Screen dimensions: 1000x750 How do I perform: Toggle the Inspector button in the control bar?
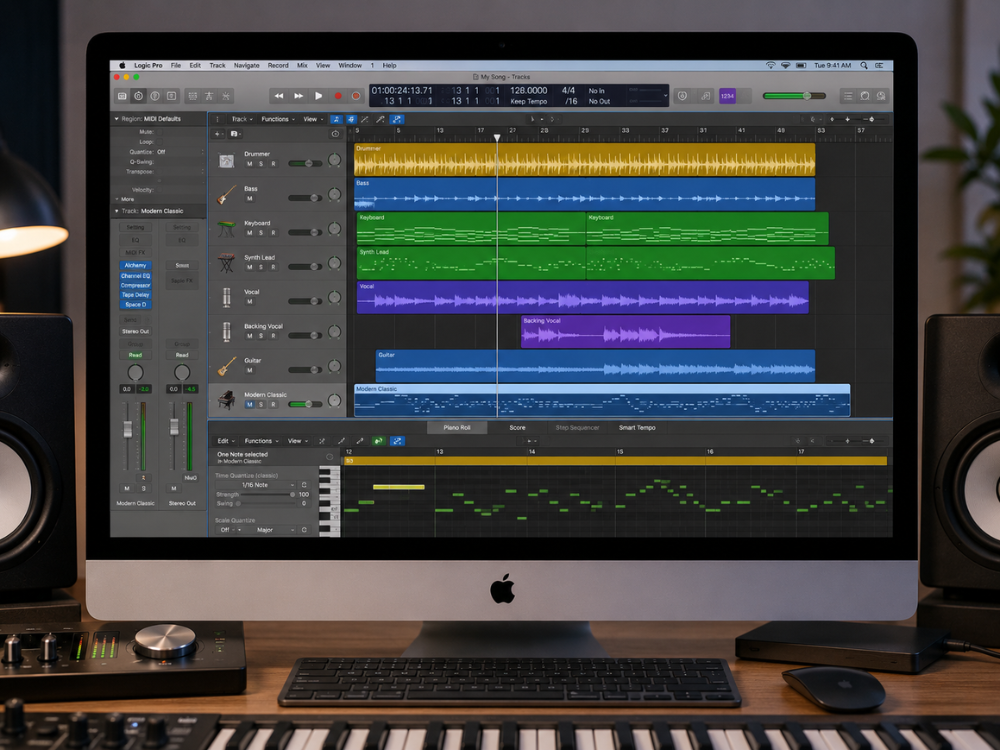click(138, 96)
